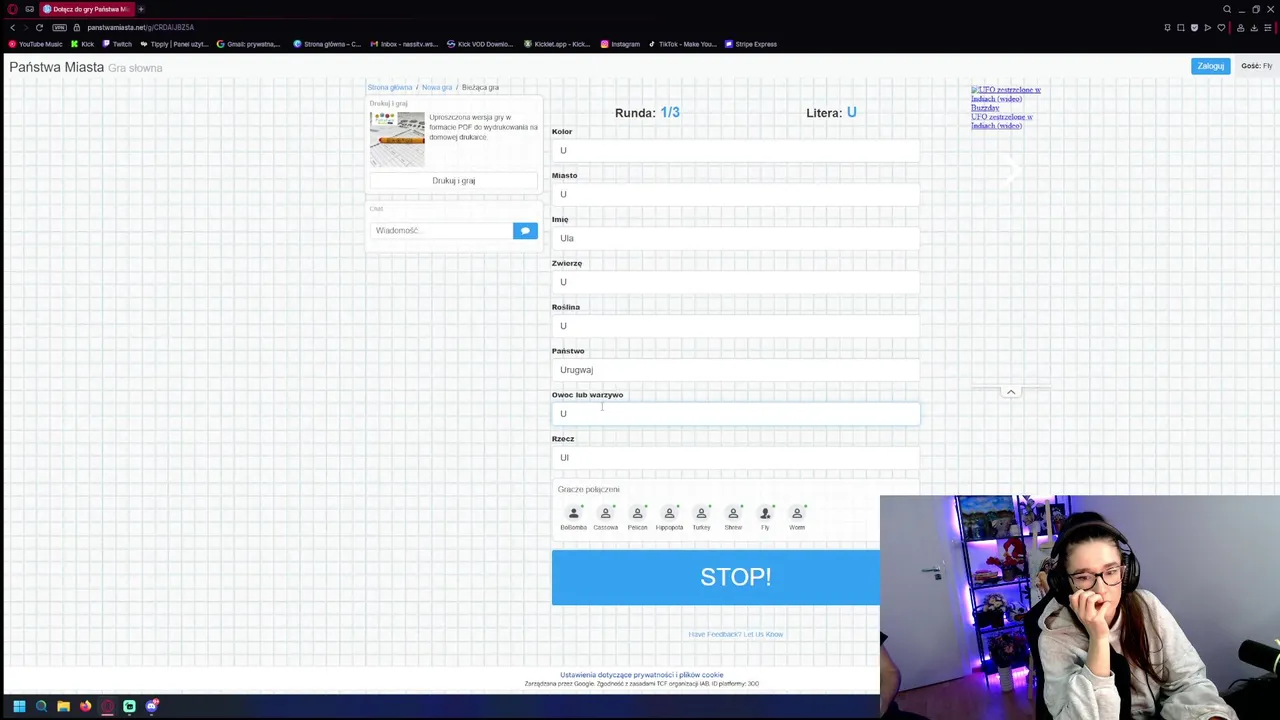
Task: Click the address bar URL panstwamiasta.net
Action: pos(140,27)
